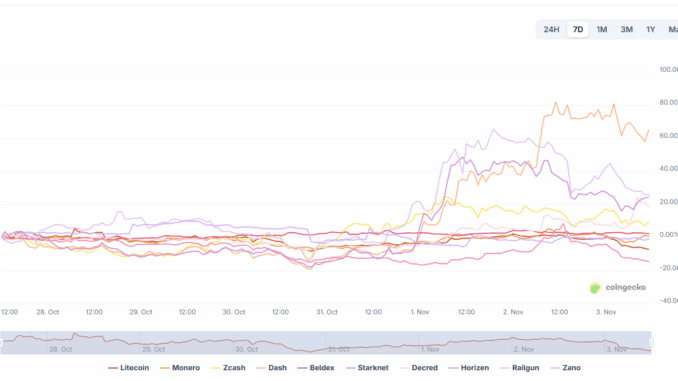This screenshot has height=381, width=678.
Task: Click the 2. Nov label on x-axis
Action: pyautogui.click(x=513, y=312)
